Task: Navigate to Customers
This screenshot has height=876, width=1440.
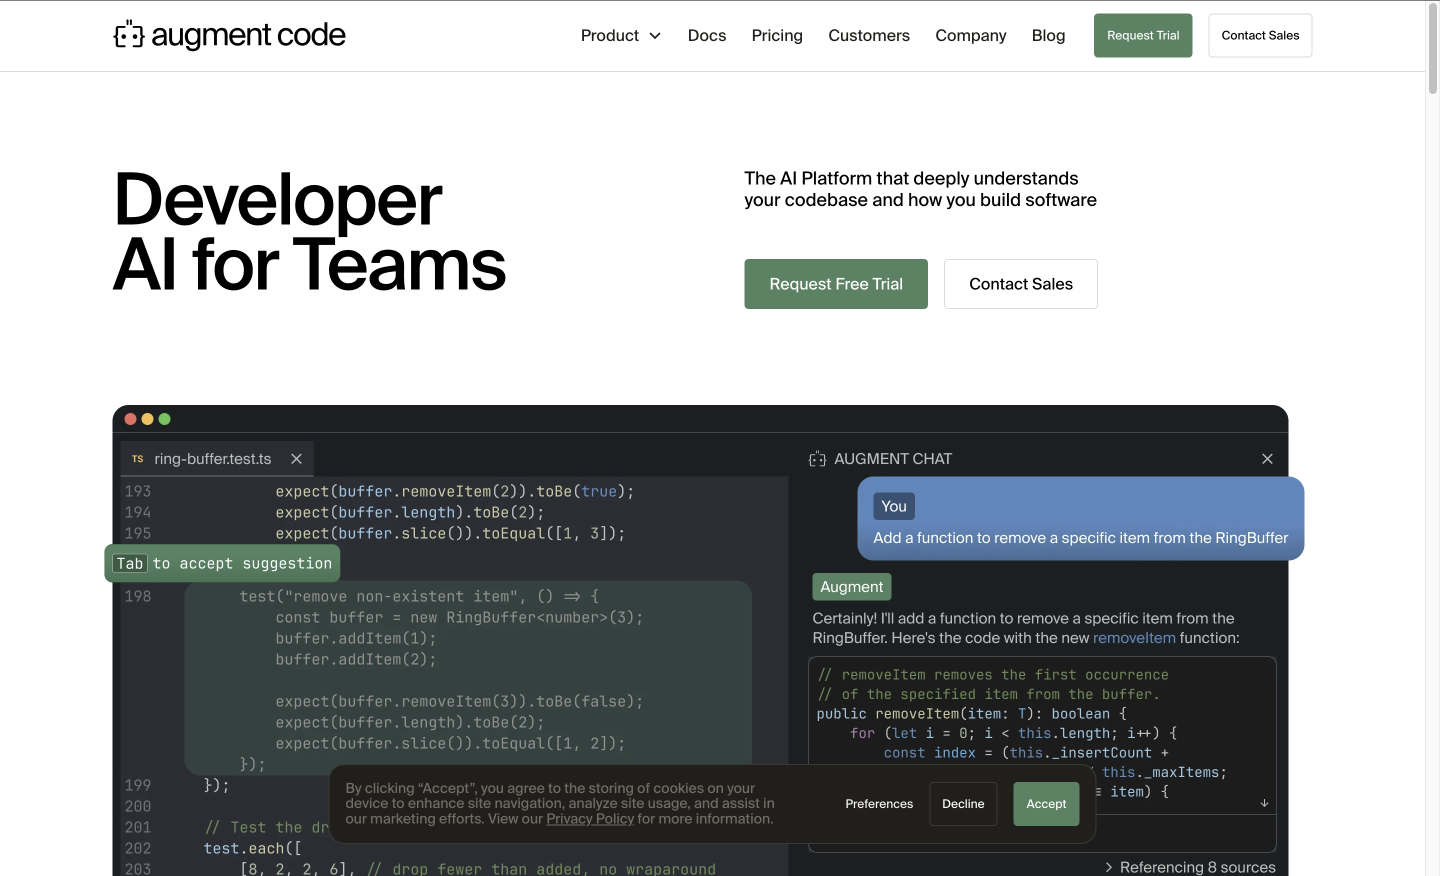Action: [x=869, y=35]
